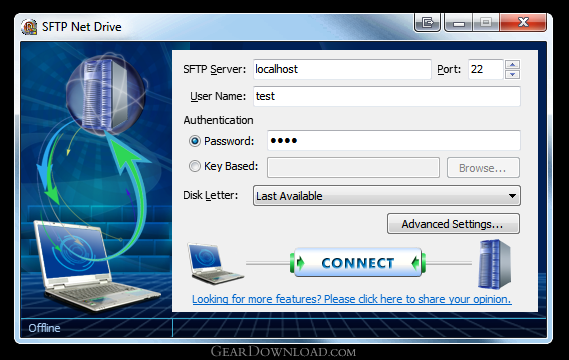The height and width of the screenshot is (360, 569).
Task: Decrease port number with down arrow
Action: pyautogui.click(x=512, y=74)
